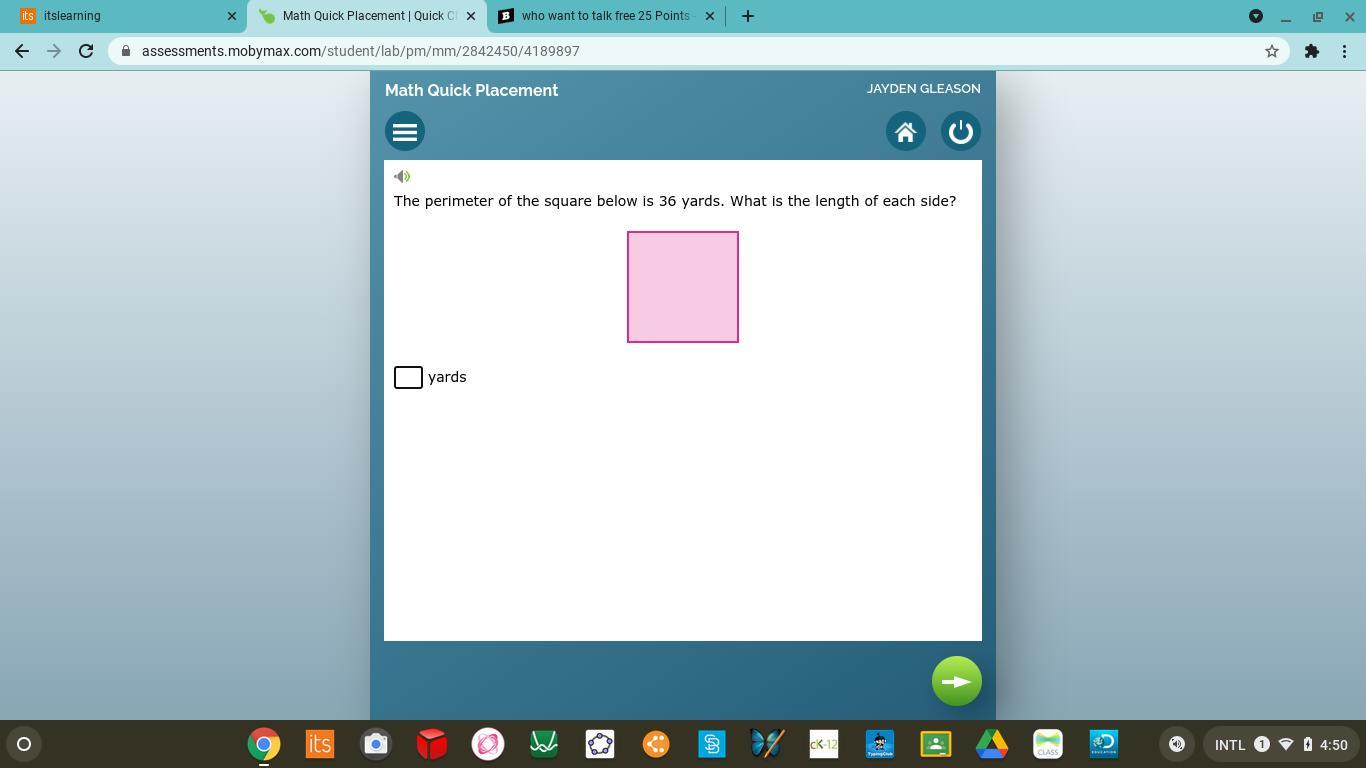Open Google Drive from the shelf
The image size is (1366, 768).
coord(992,744)
